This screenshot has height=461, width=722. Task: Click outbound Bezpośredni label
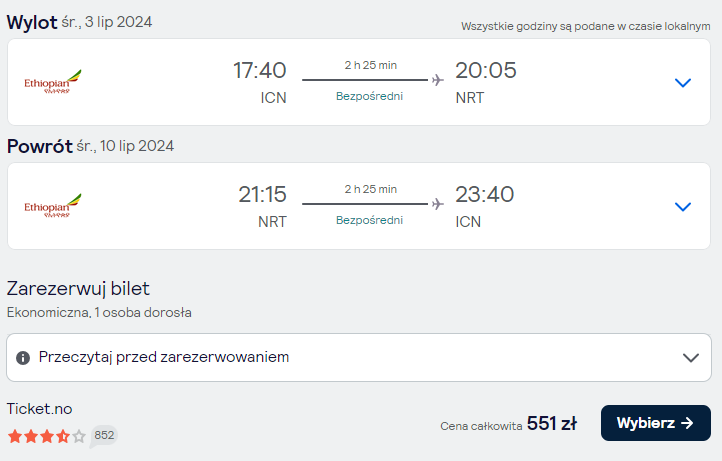(369, 96)
